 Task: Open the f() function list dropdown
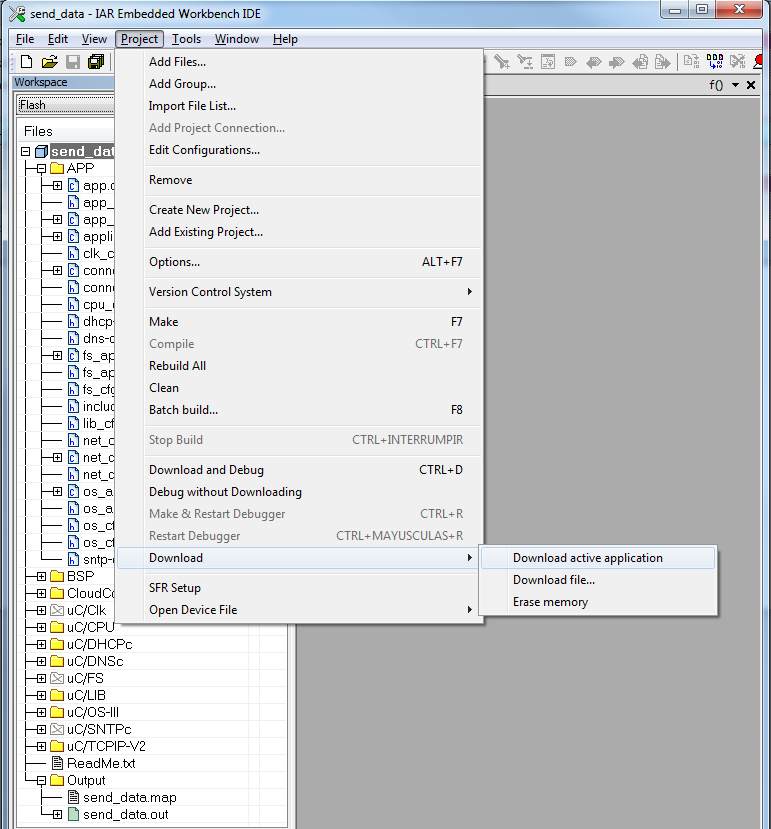click(x=736, y=85)
